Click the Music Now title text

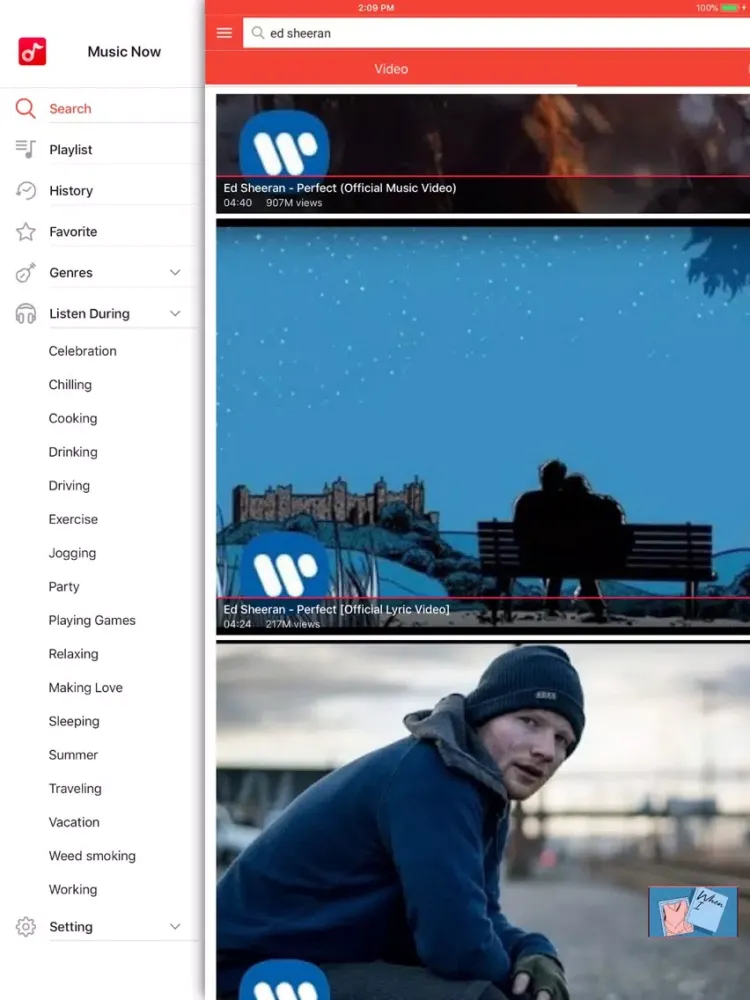click(124, 52)
